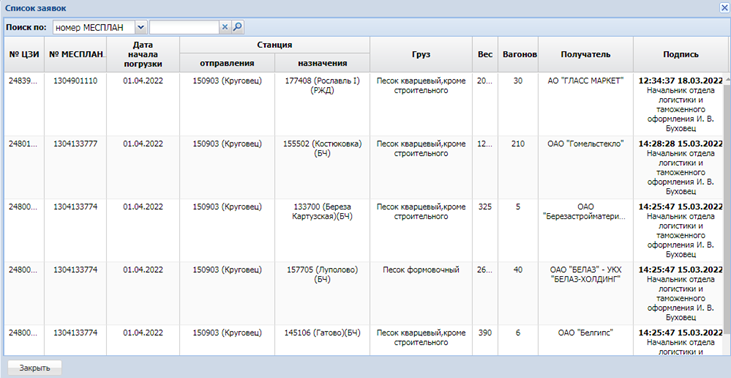Click the Закрыть button
The height and width of the screenshot is (378, 731).
tap(34, 368)
